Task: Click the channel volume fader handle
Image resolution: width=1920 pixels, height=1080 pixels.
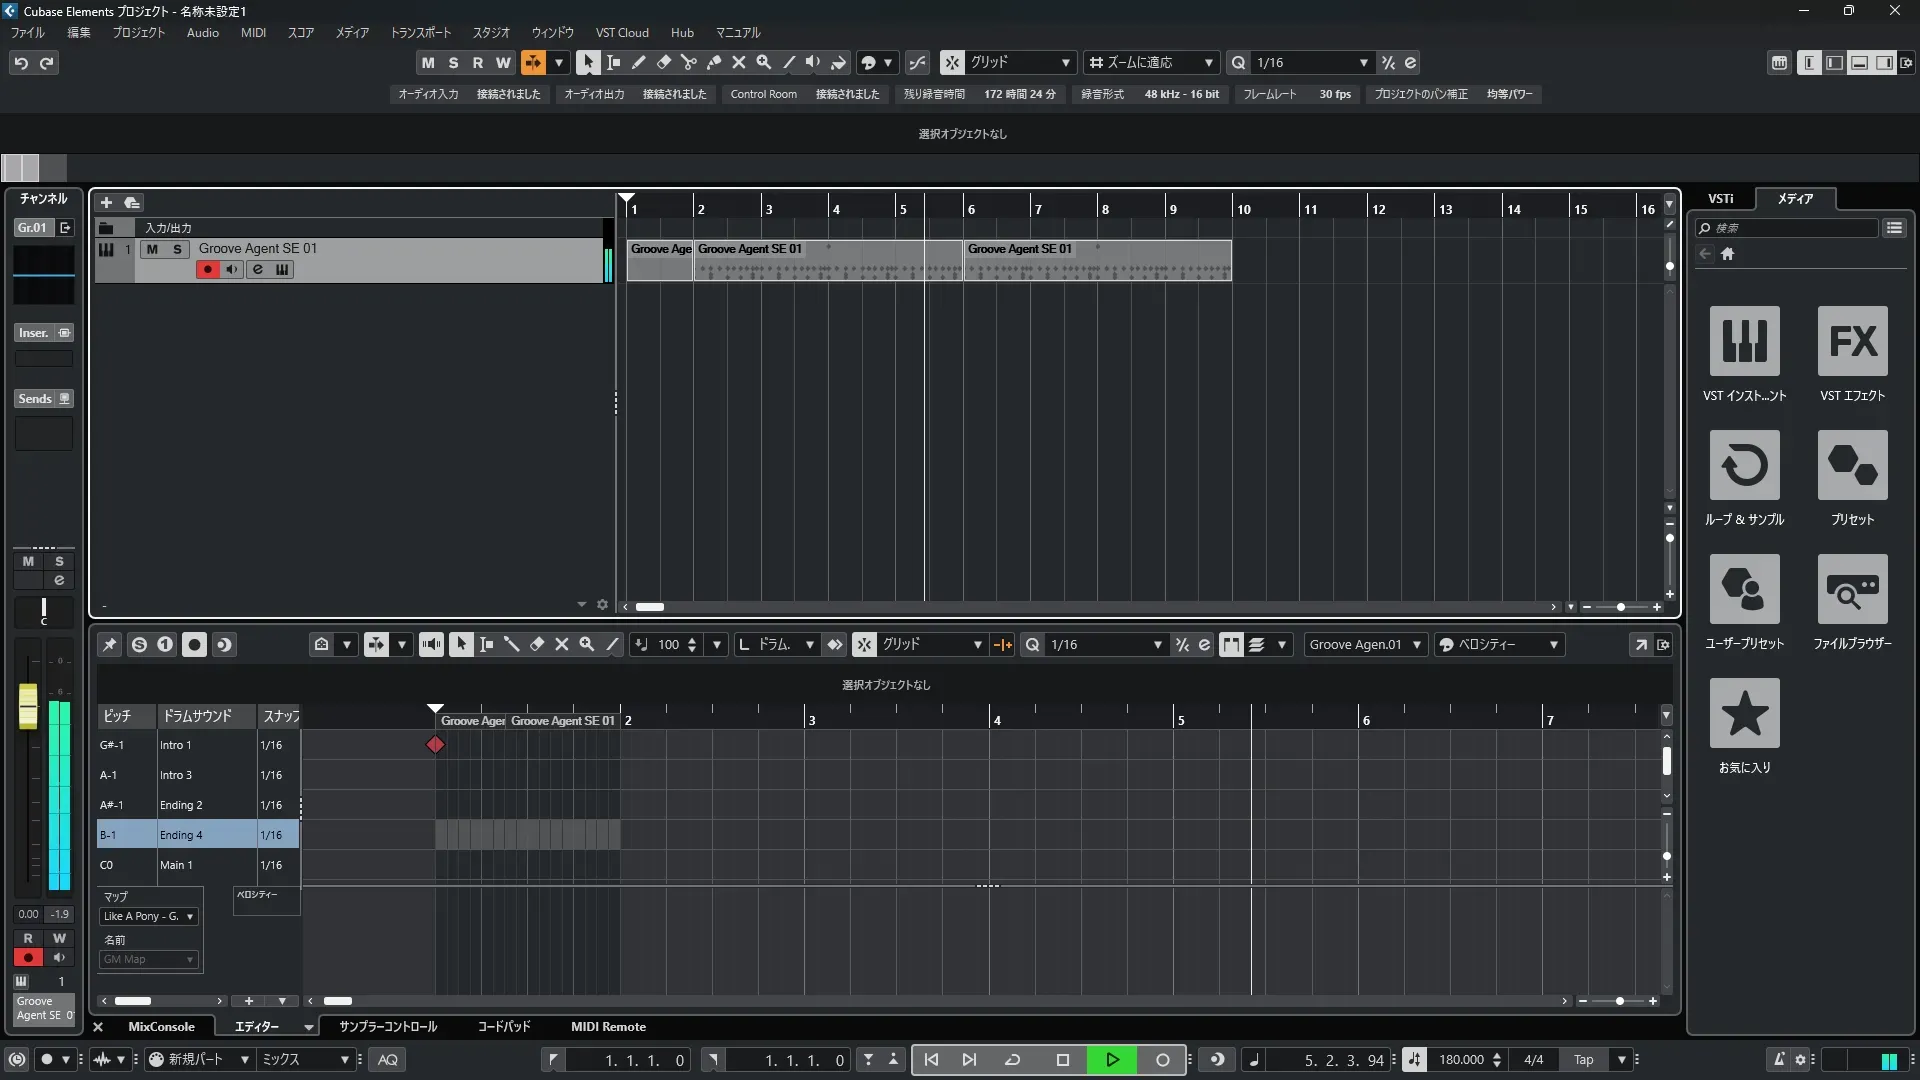Action: coord(28,705)
